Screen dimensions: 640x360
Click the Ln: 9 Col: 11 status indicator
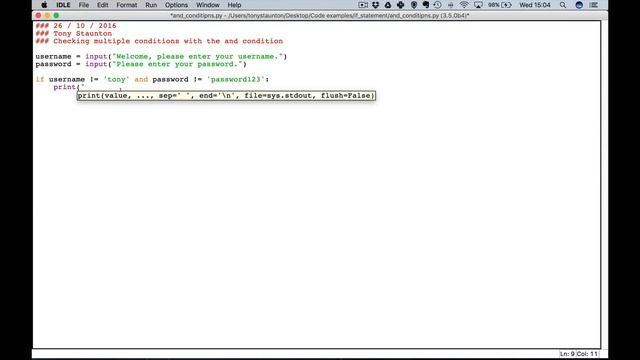pyautogui.click(x=579, y=354)
